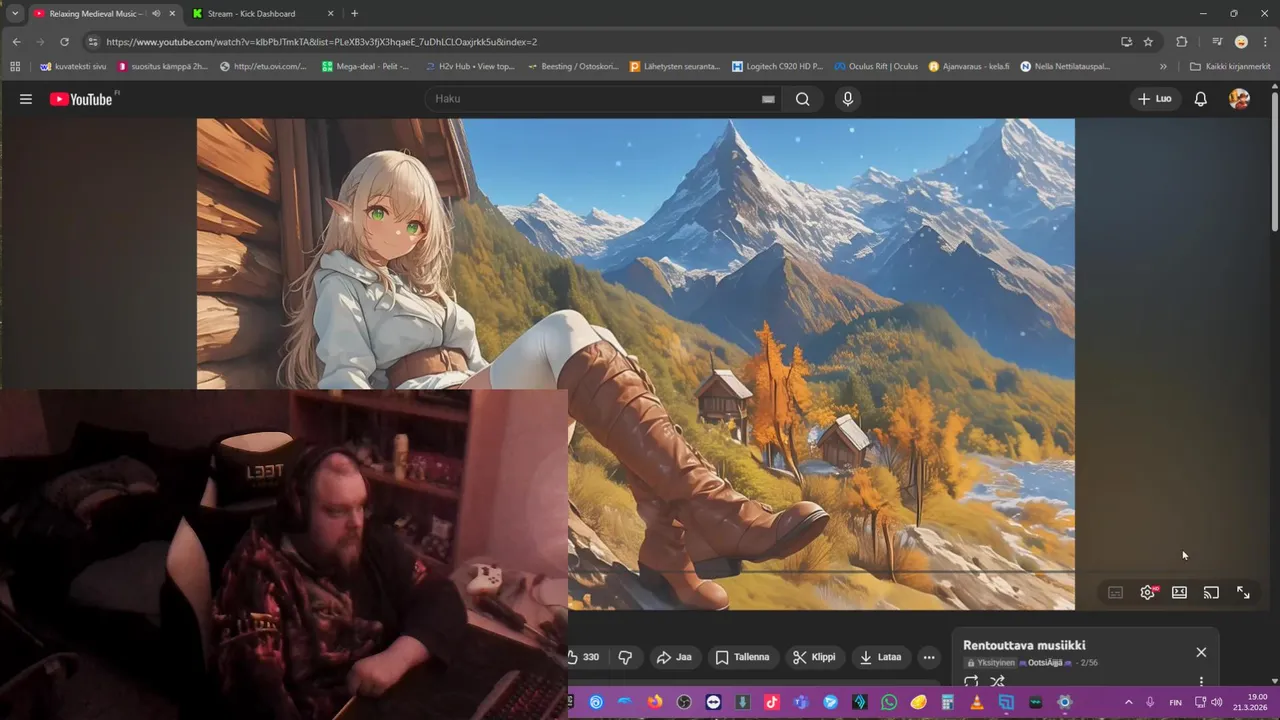The image size is (1280, 720).
Task: Expand bookmarks bar overflow chevron
Action: point(1163,67)
